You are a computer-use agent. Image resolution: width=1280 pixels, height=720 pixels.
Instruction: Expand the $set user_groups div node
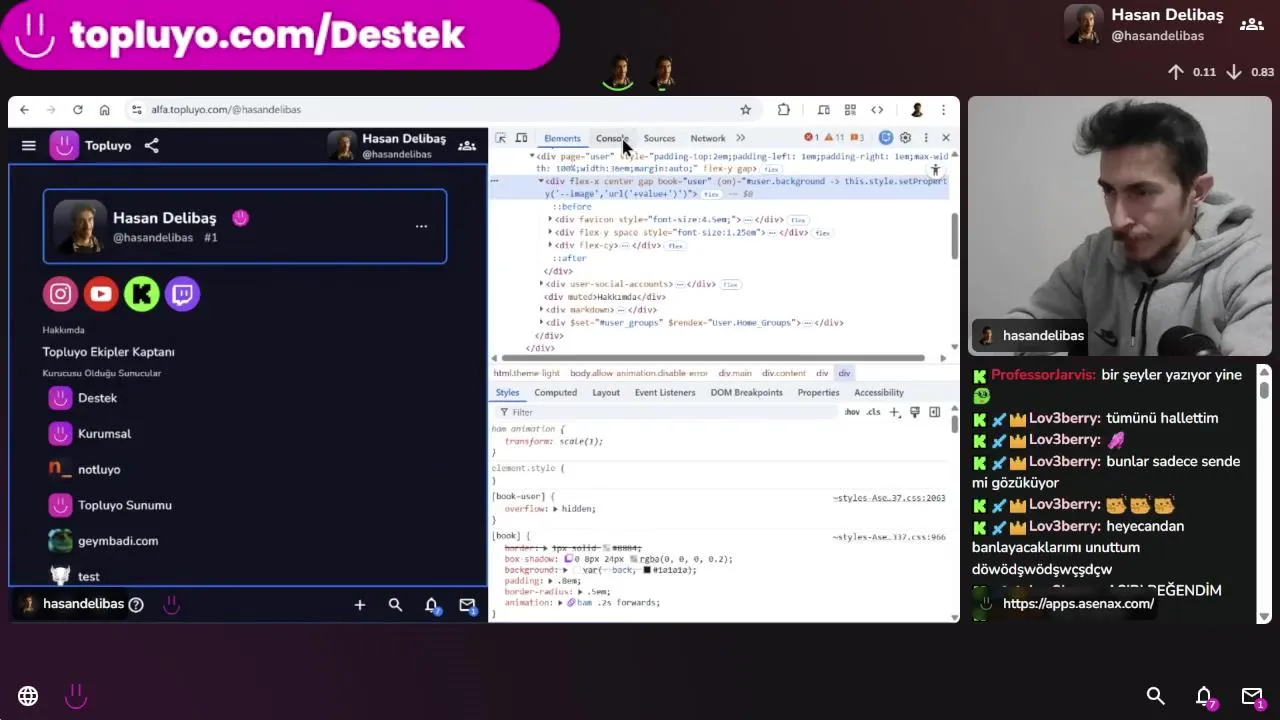point(541,323)
